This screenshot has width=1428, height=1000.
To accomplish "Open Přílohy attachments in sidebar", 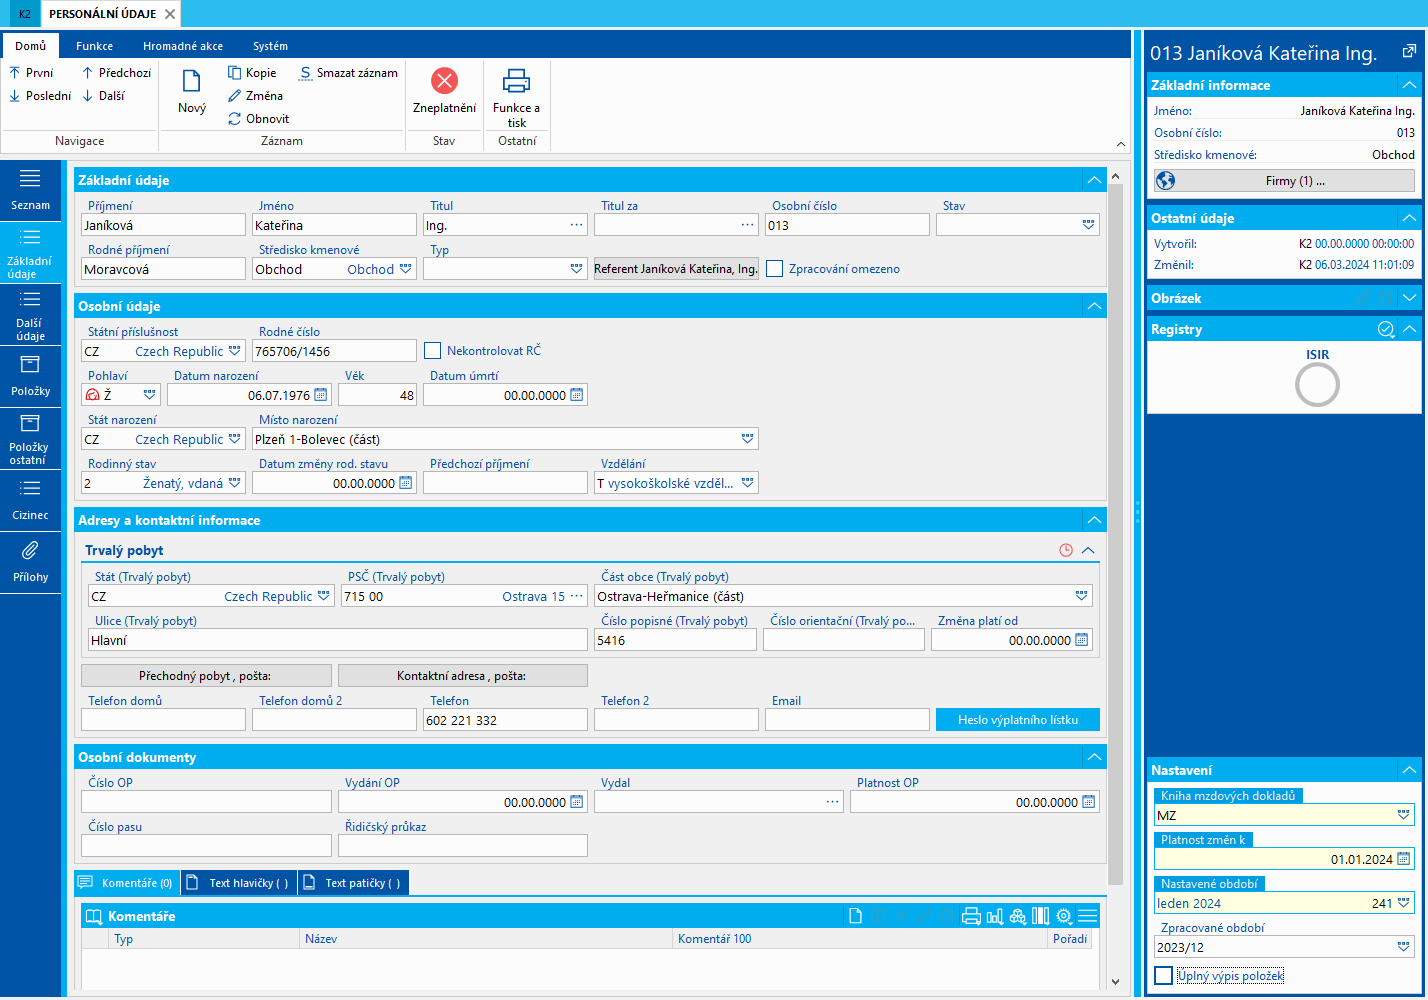I will (x=30, y=561).
